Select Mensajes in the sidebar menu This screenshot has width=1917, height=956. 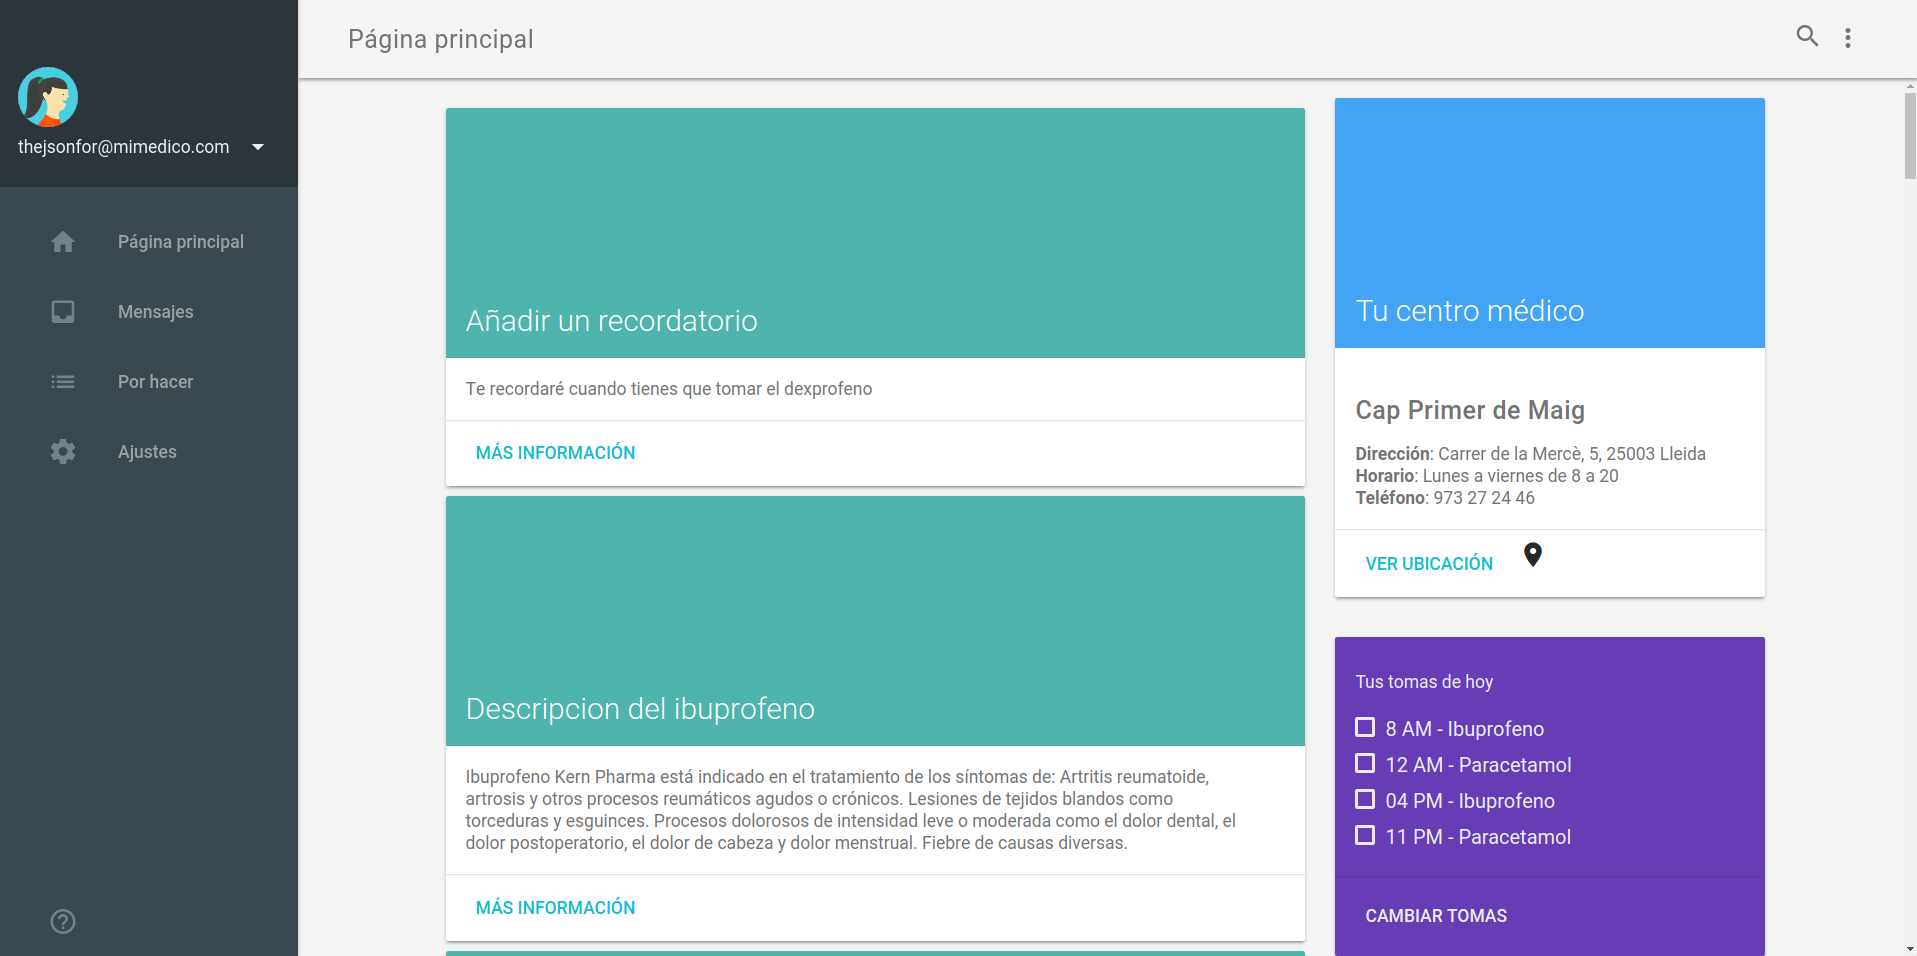tap(156, 311)
